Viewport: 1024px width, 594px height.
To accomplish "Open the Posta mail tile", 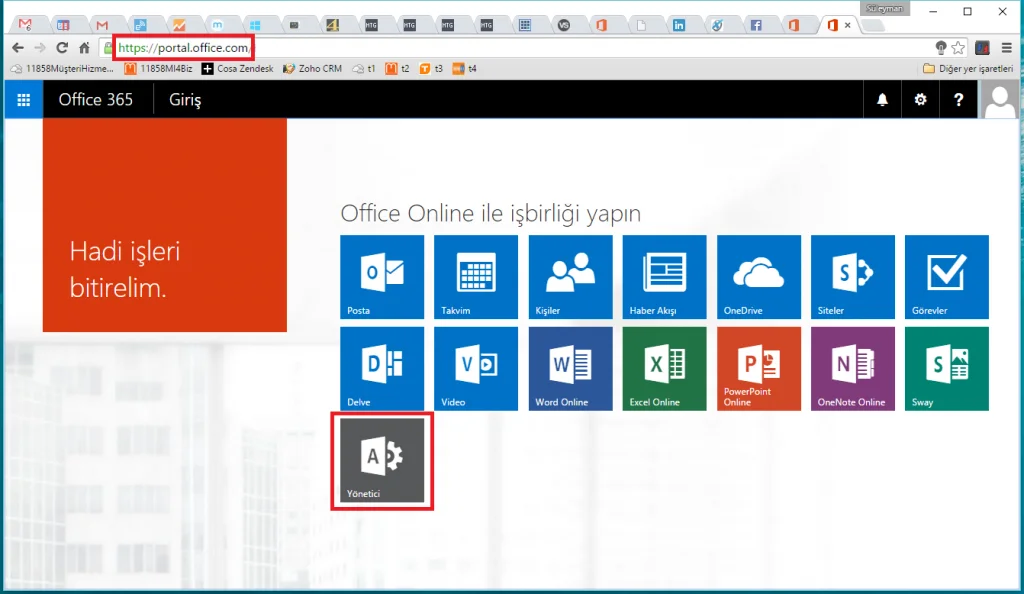I will pos(382,277).
